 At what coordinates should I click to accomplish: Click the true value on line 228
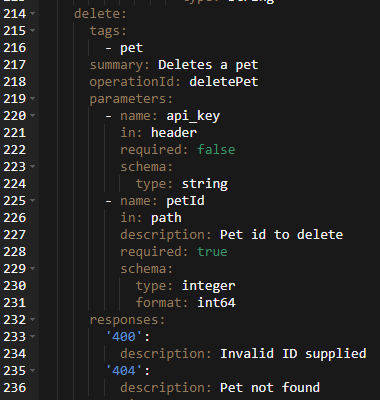coord(212,252)
